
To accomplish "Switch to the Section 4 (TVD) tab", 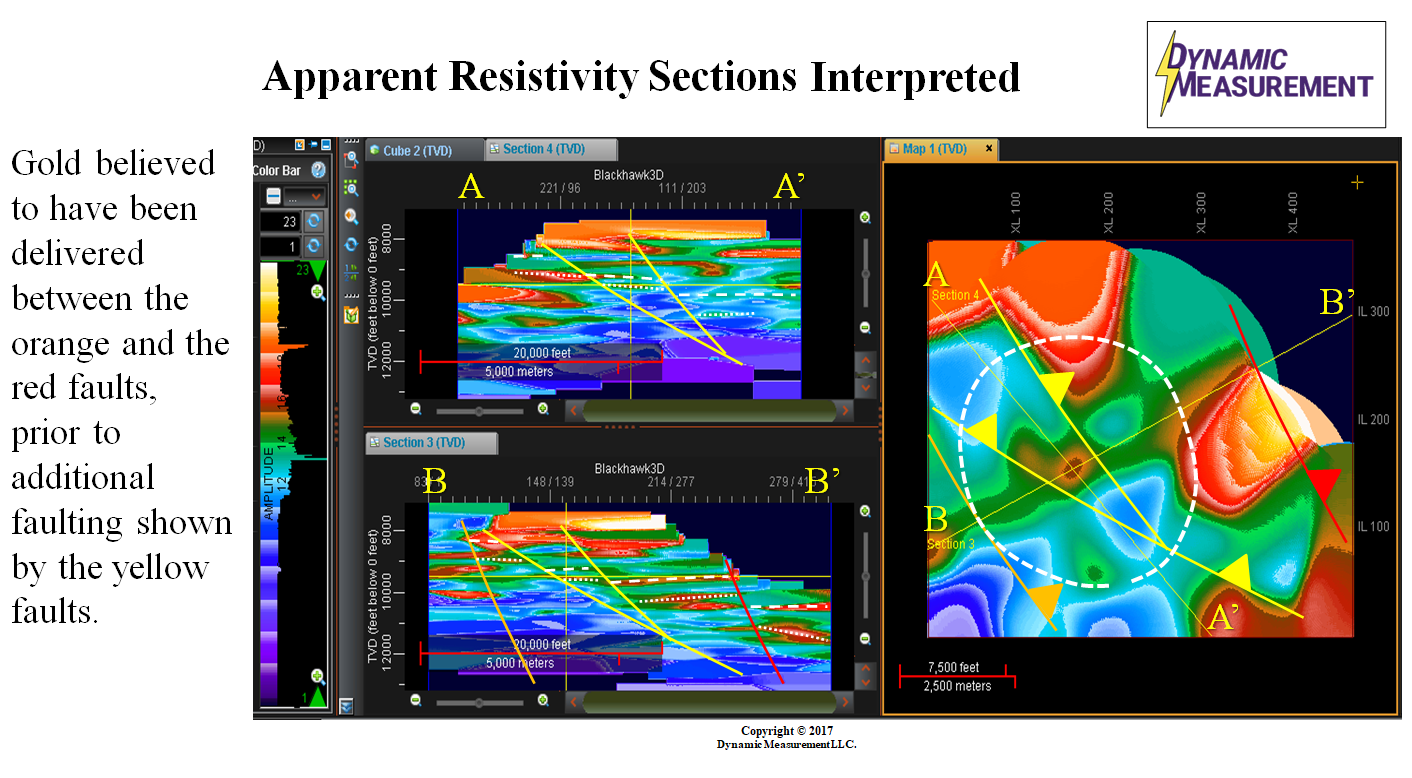I will coord(550,149).
